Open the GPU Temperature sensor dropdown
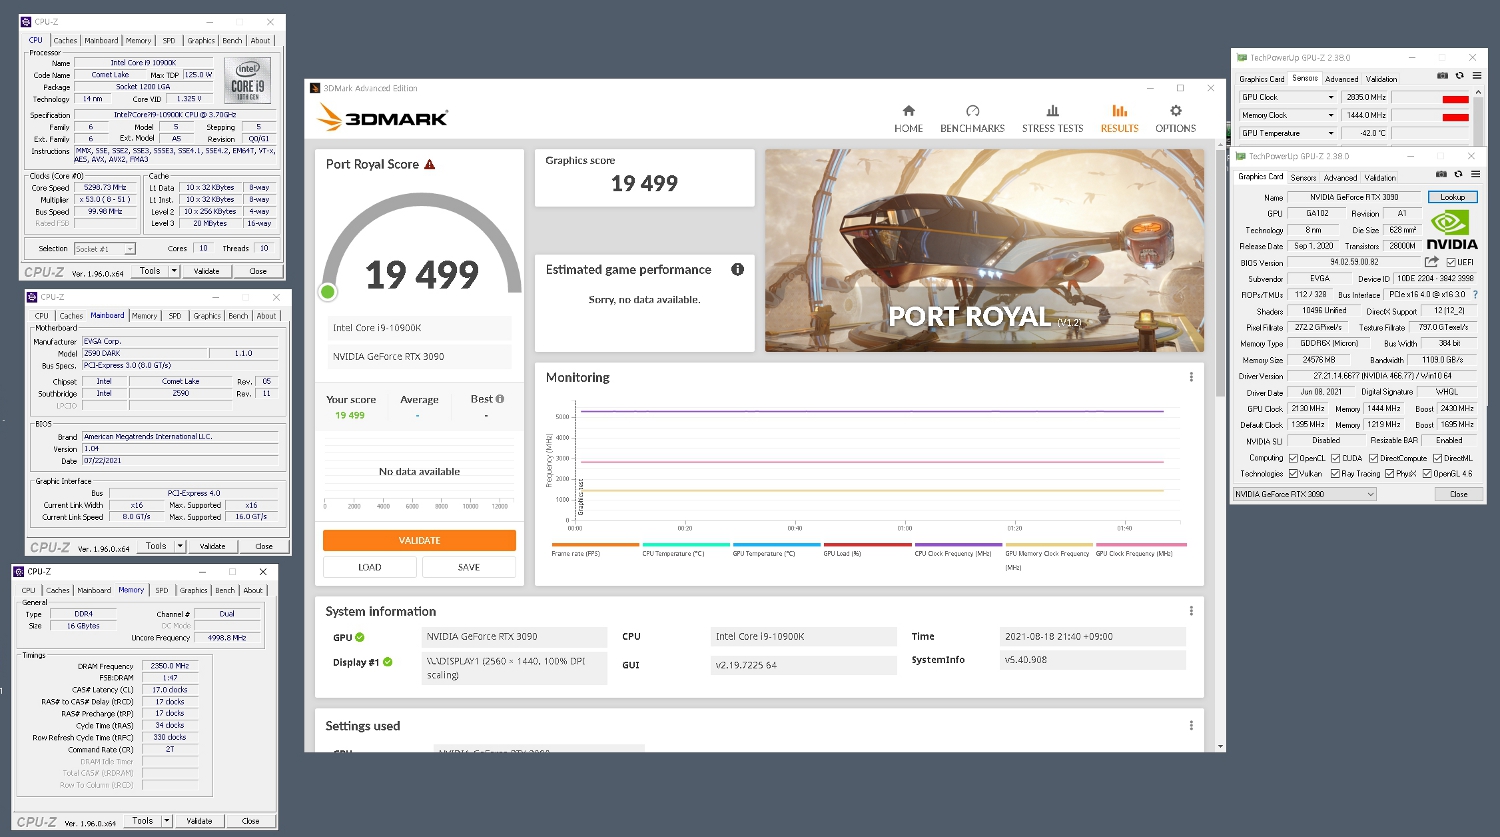 point(1330,133)
